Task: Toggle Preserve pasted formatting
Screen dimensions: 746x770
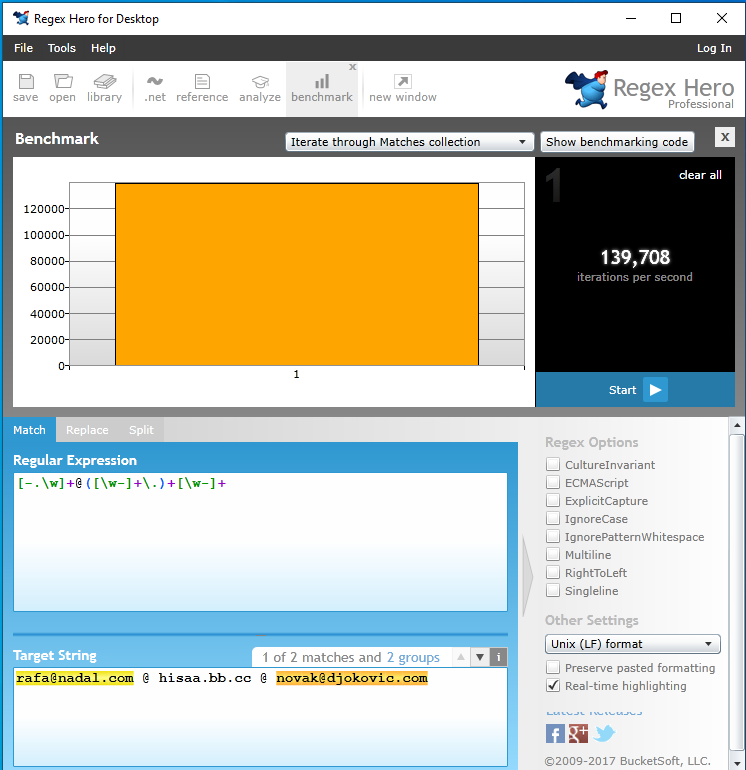Action: 553,667
